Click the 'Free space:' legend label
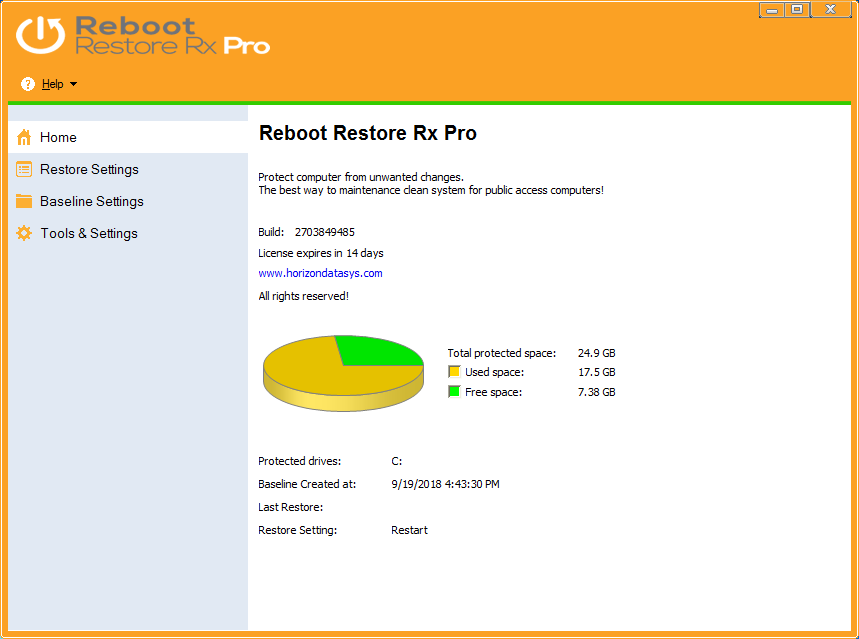This screenshot has height=639, width=859. click(494, 392)
